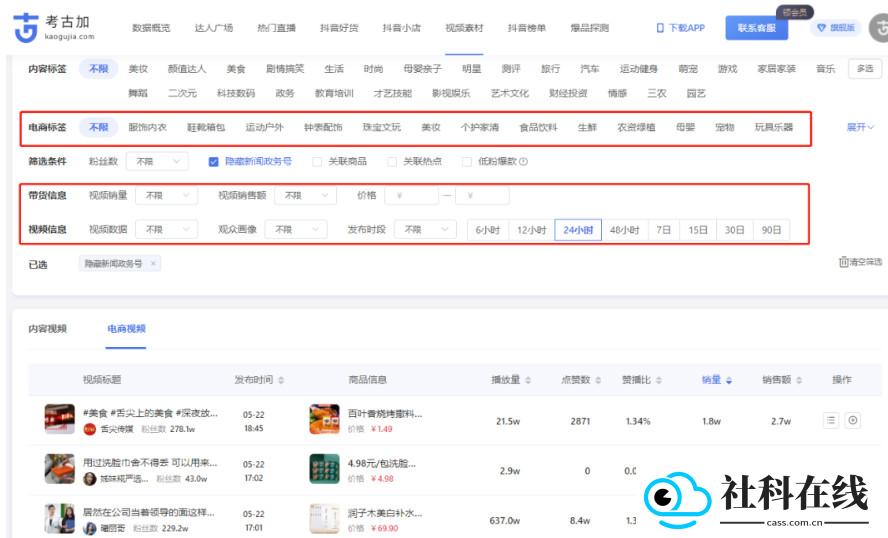Screen dimensions: 888x538
Task: Open the user avatar in the header
Action: (878, 28)
